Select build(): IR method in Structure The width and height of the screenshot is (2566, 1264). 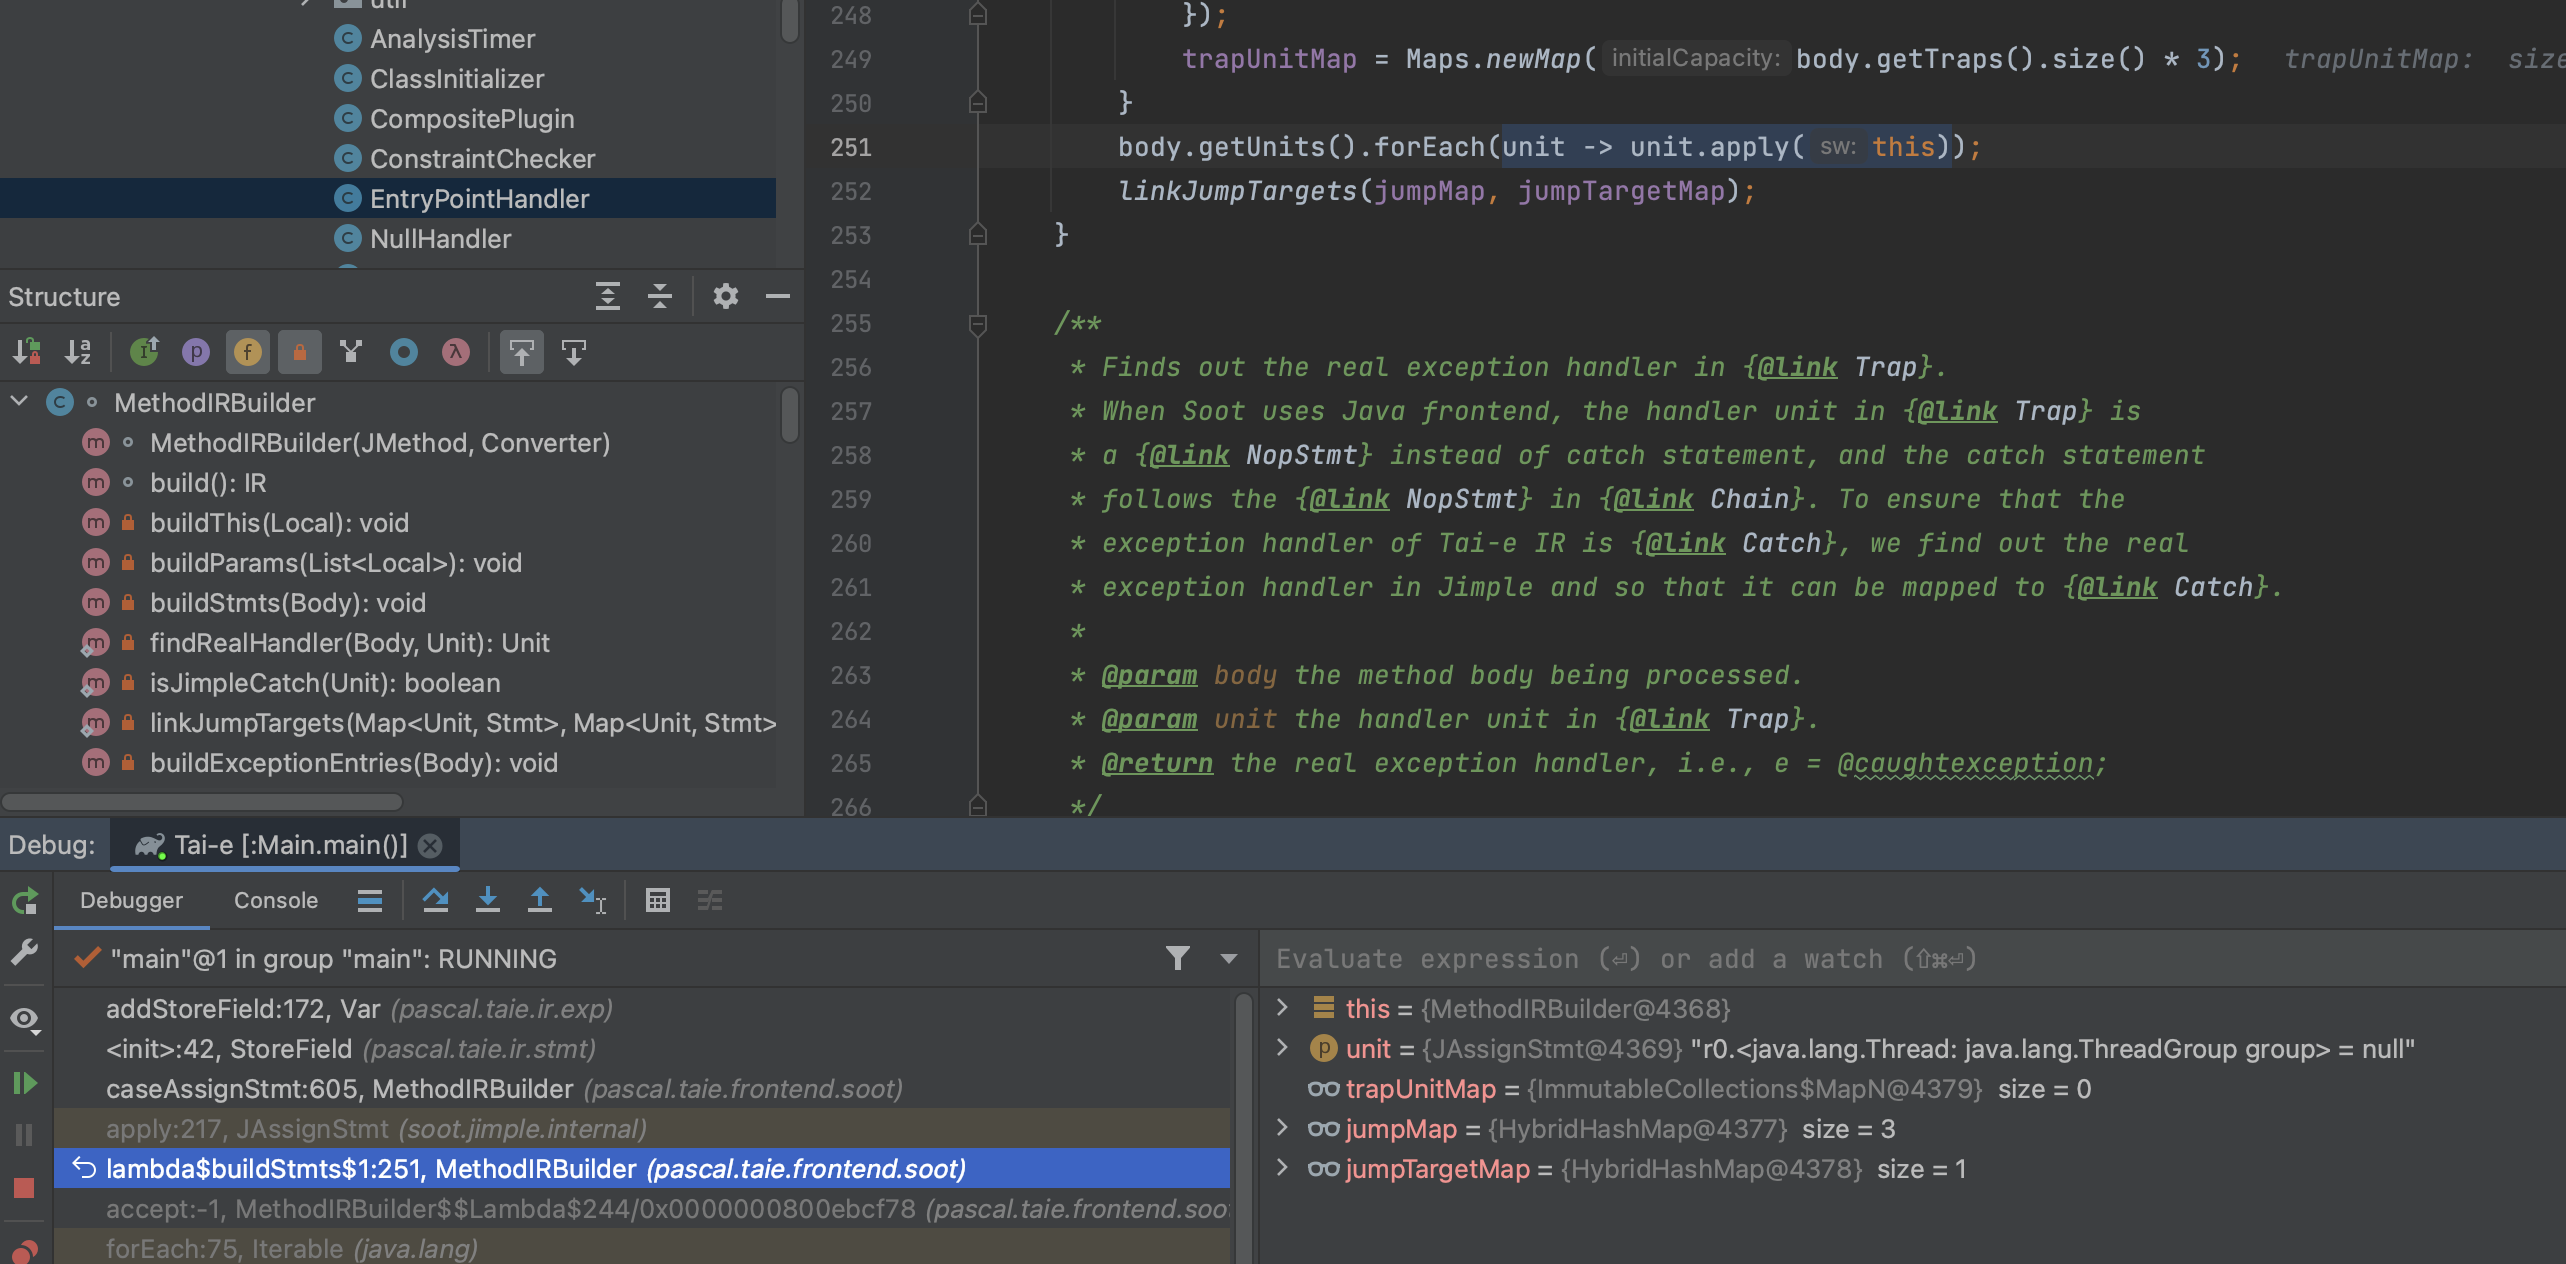click(208, 483)
